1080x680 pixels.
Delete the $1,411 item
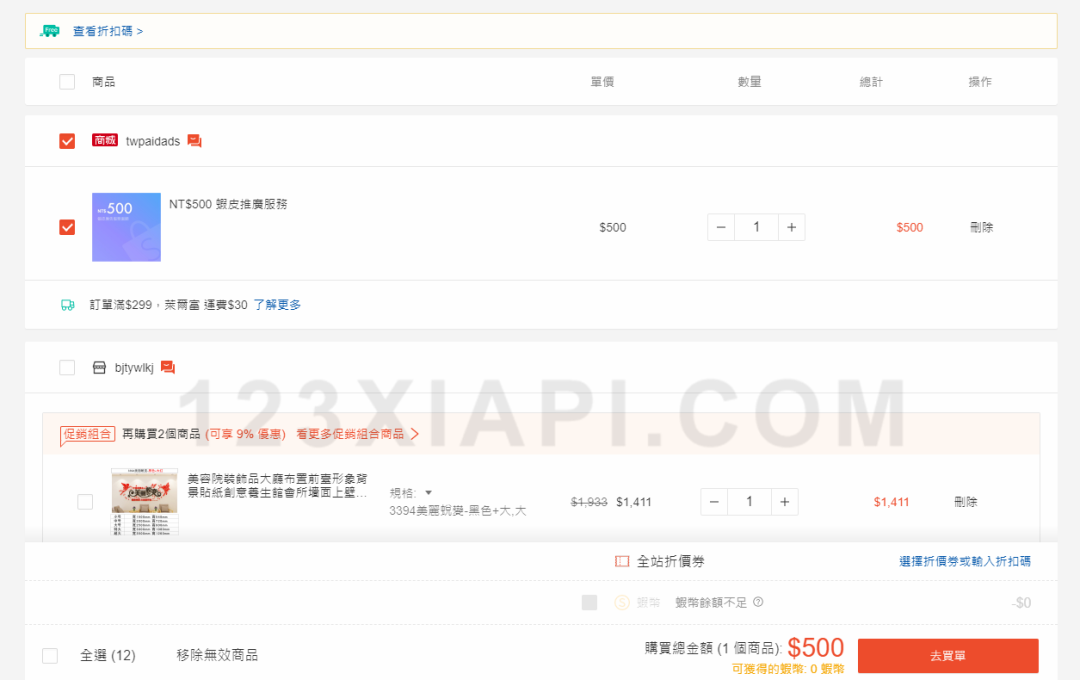966,502
